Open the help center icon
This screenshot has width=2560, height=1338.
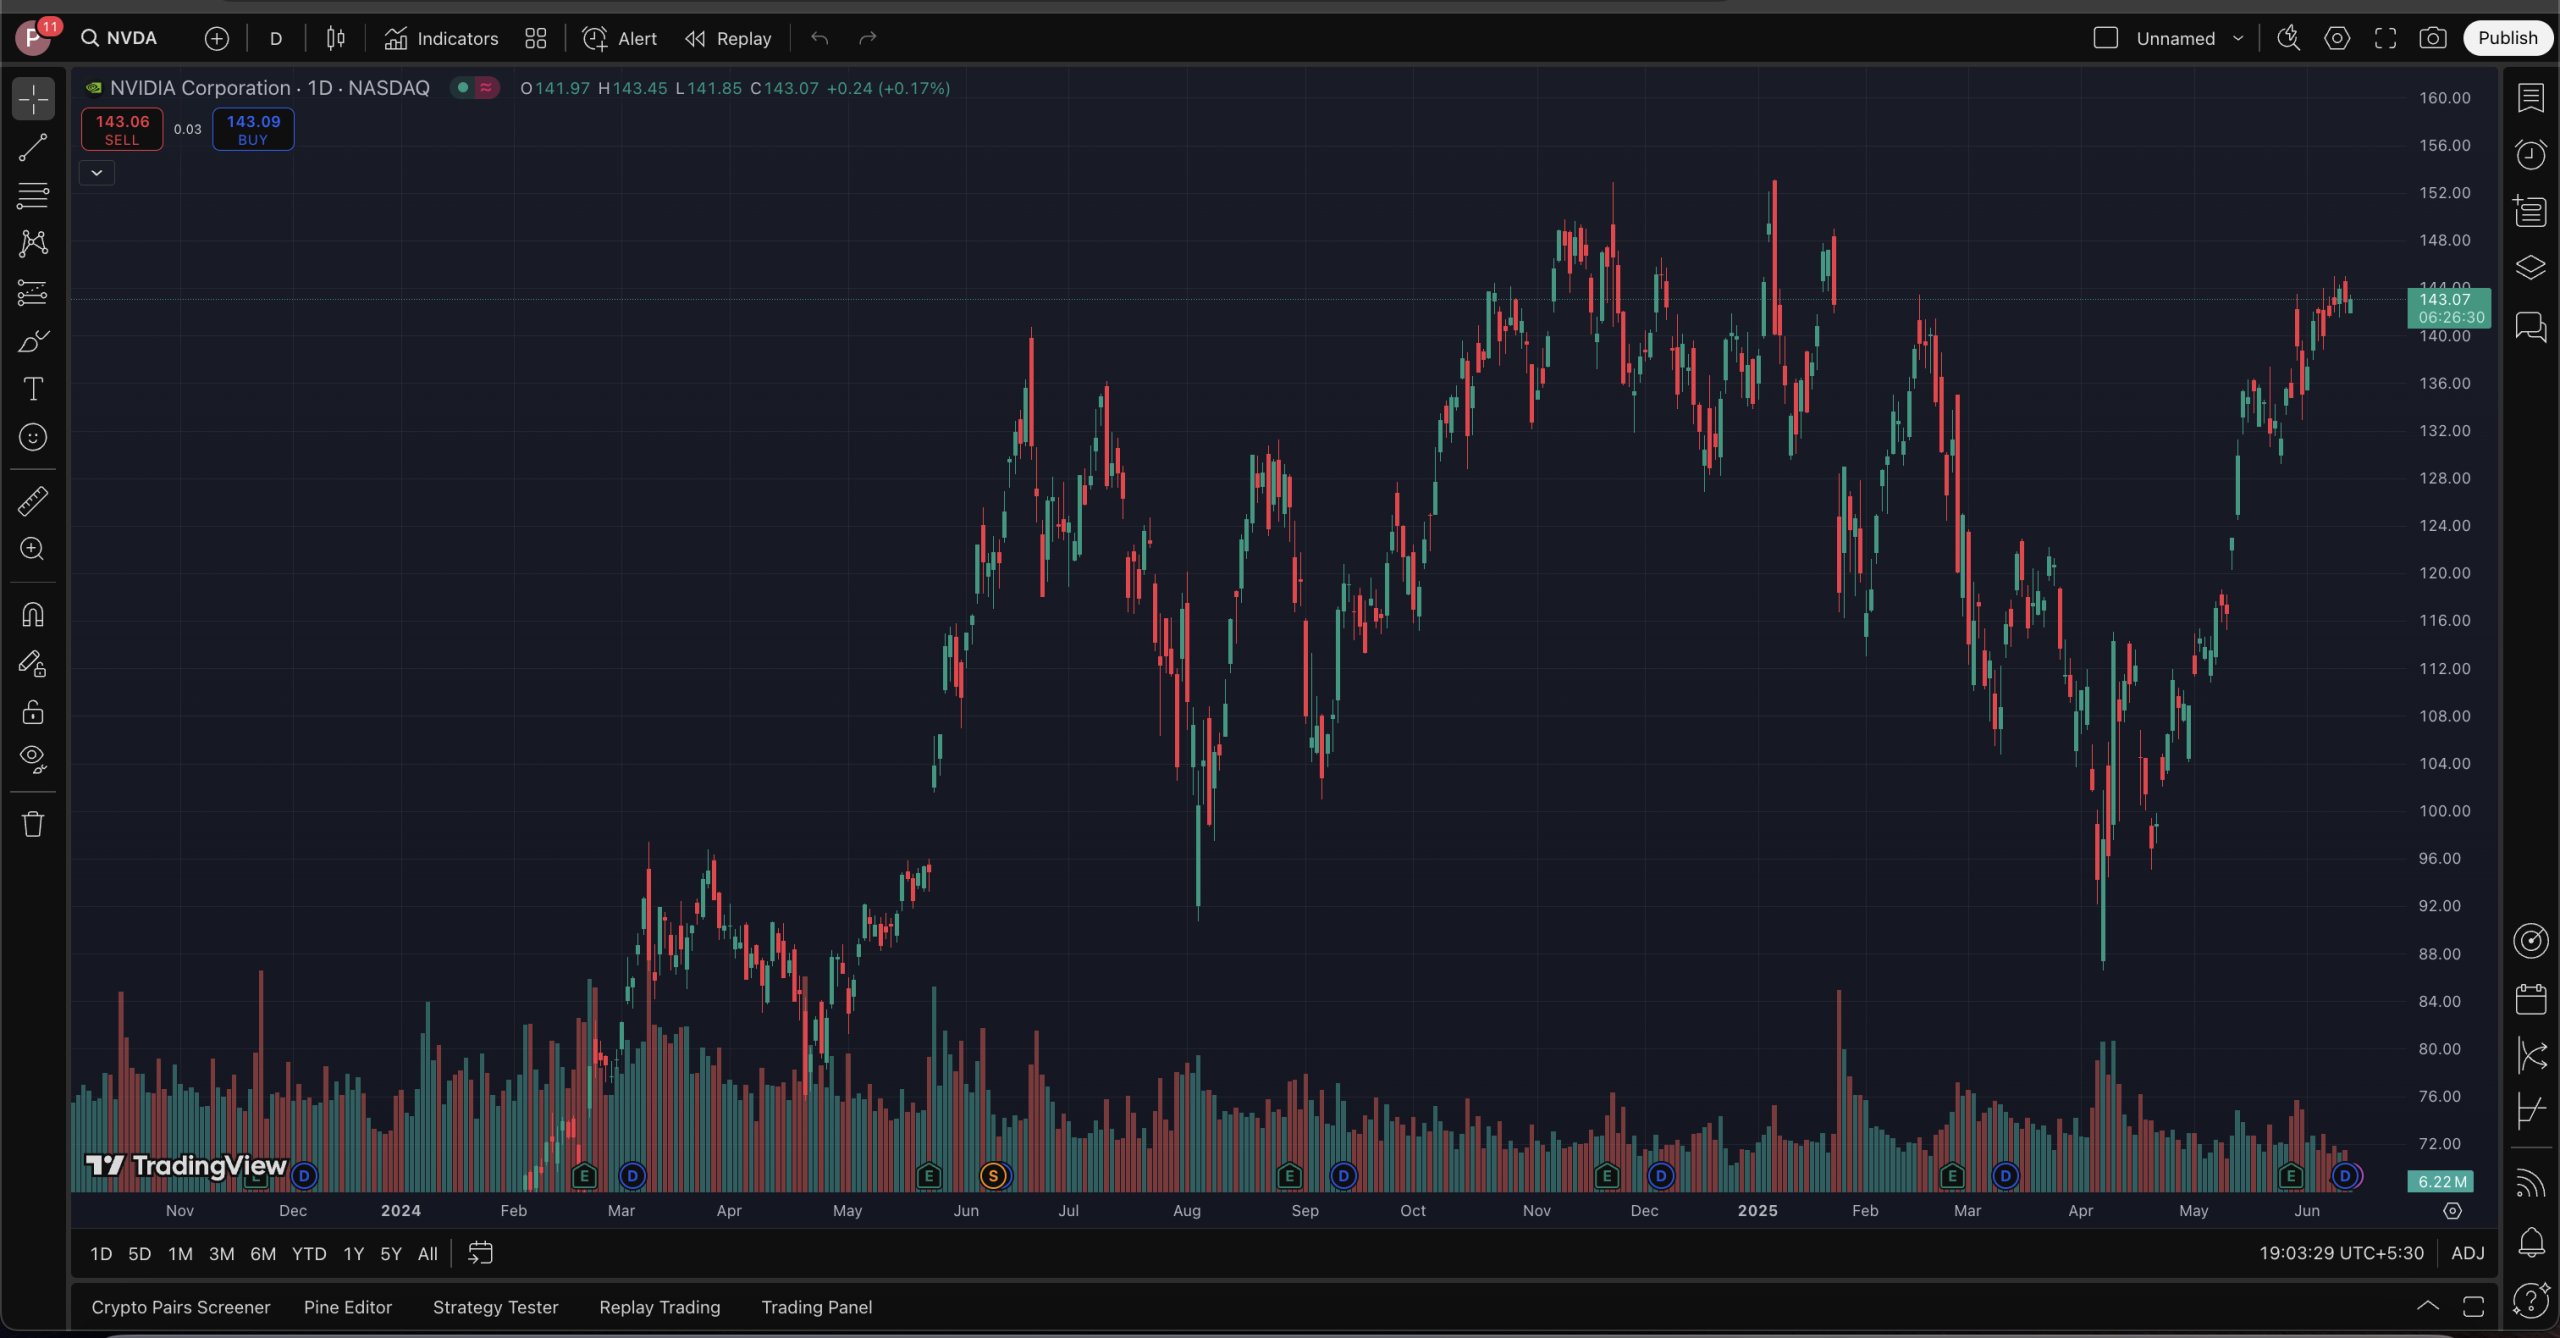point(2531,1300)
